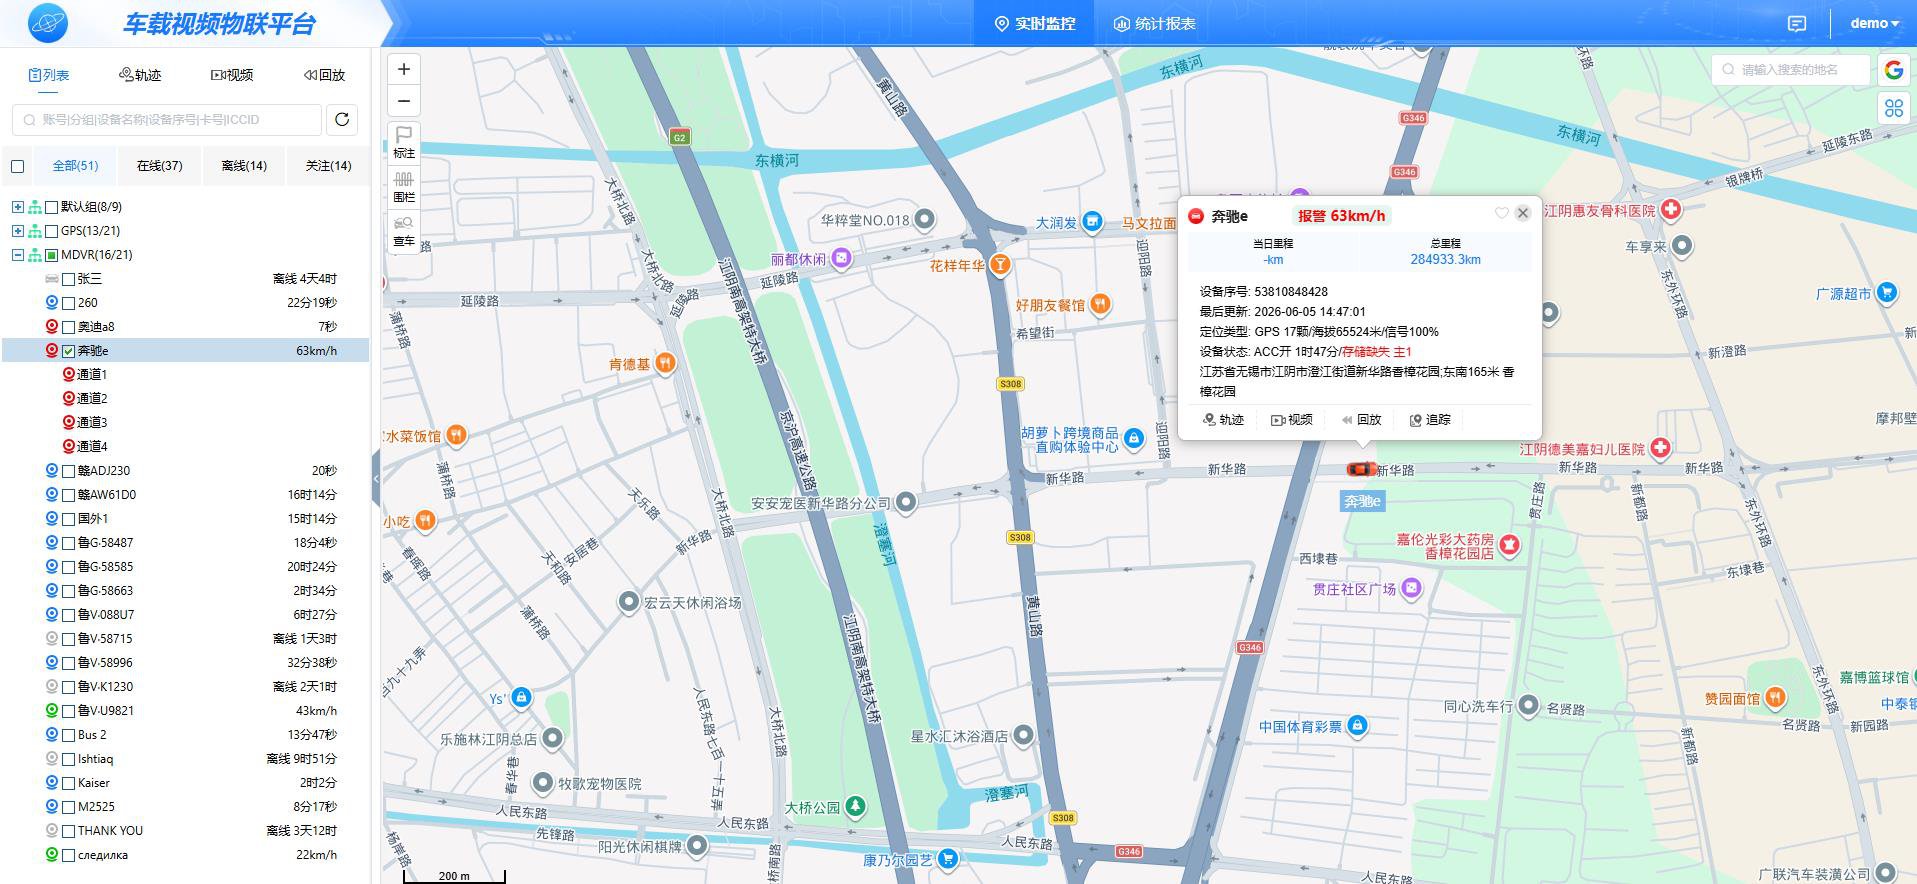Expand the GPS tree group
The width and height of the screenshot is (1917, 884).
[x=17, y=231]
